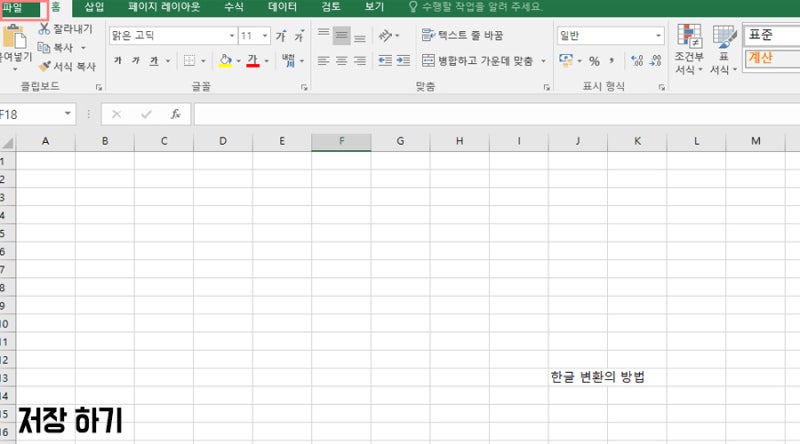Click the increase indent icon
The height and width of the screenshot is (444, 800).
(403, 61)
